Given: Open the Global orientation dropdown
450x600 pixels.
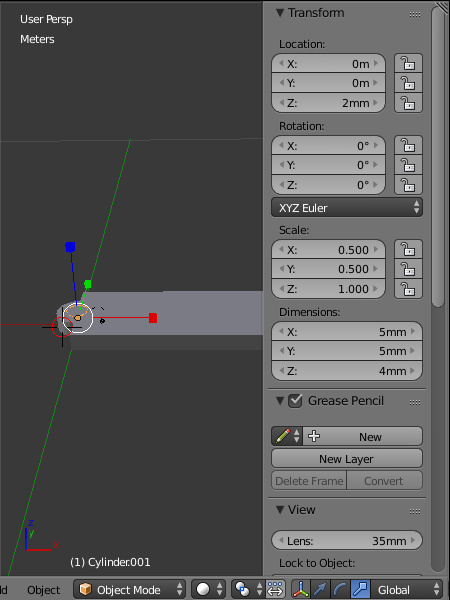Looking at the screenshot, I should coord(406,589).
